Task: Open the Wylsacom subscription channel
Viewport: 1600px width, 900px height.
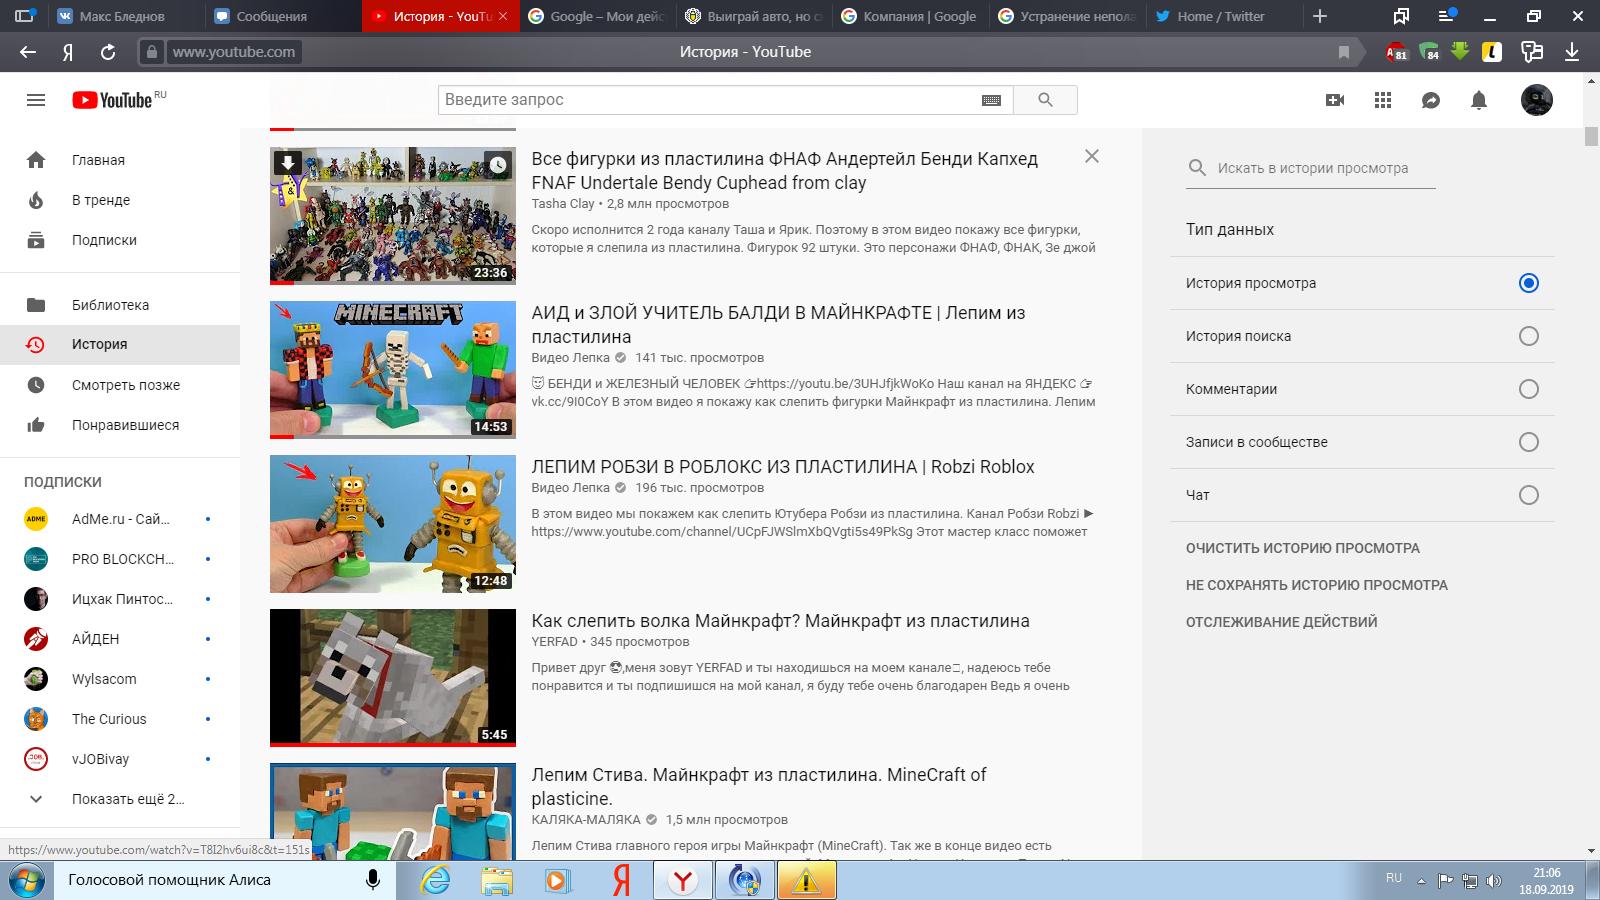Action: point(120,679)
